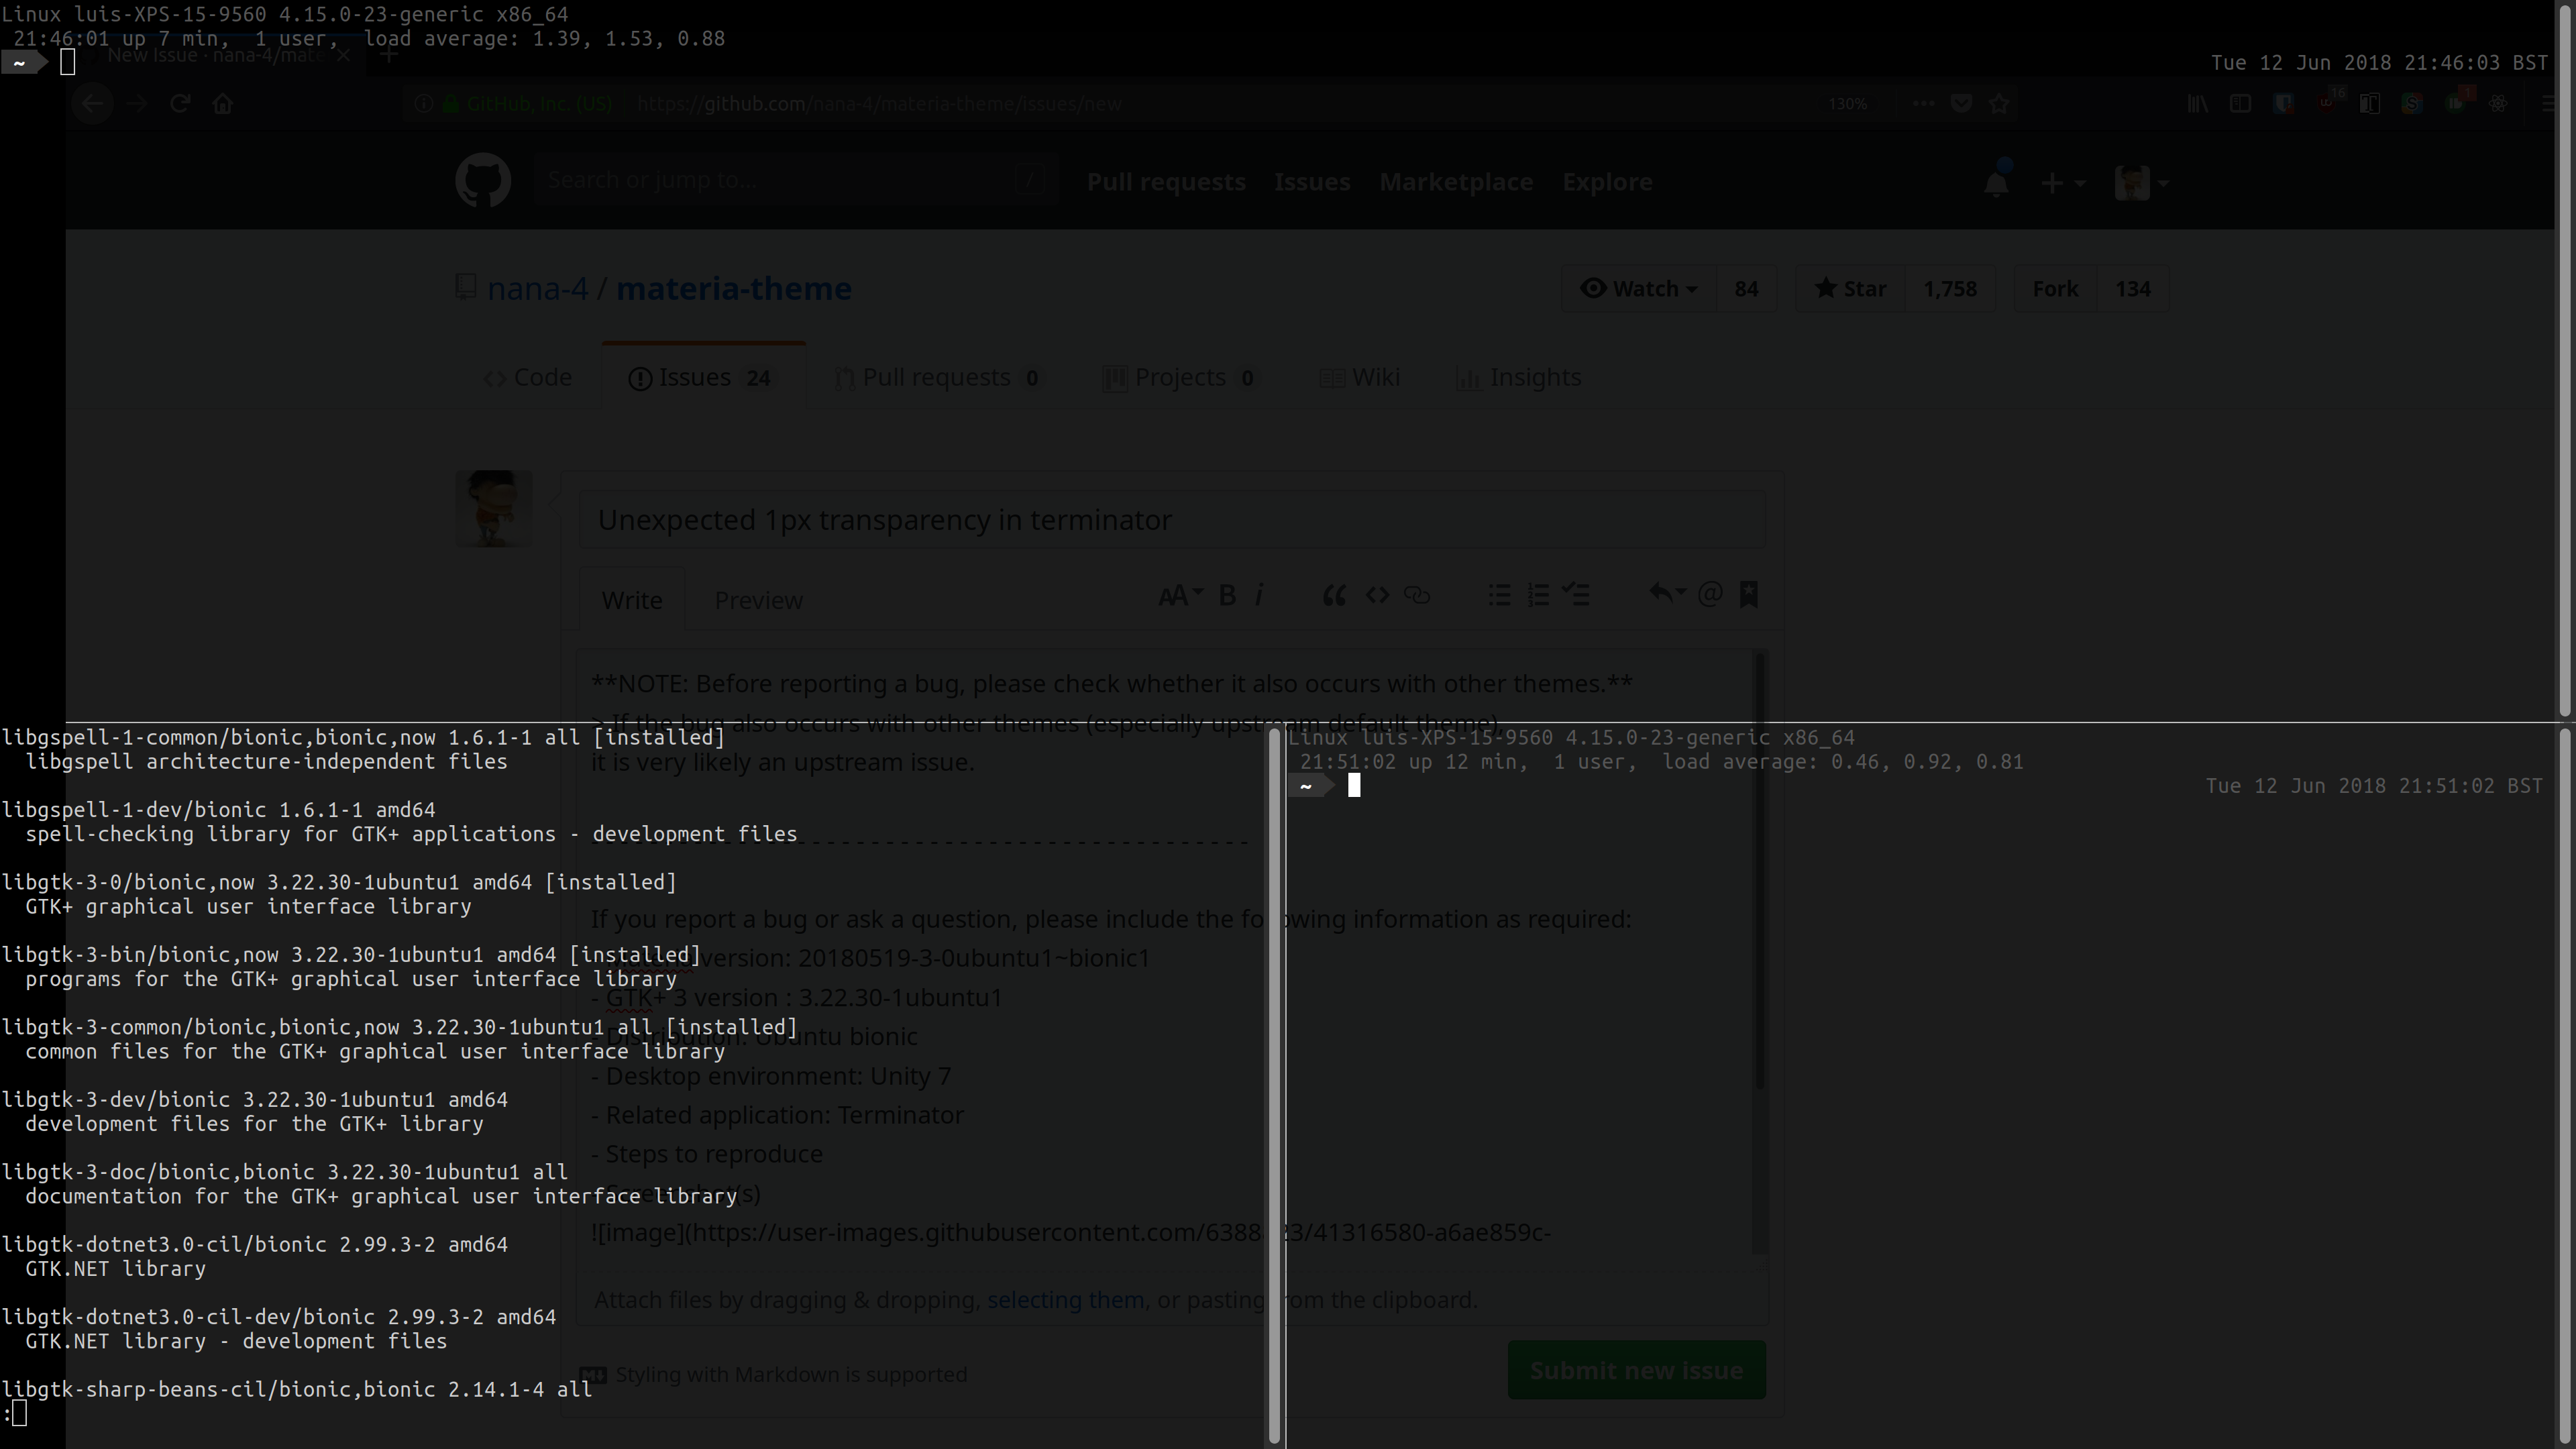Save page to Pocket

pyautogui.click(x=1961, y=104)
